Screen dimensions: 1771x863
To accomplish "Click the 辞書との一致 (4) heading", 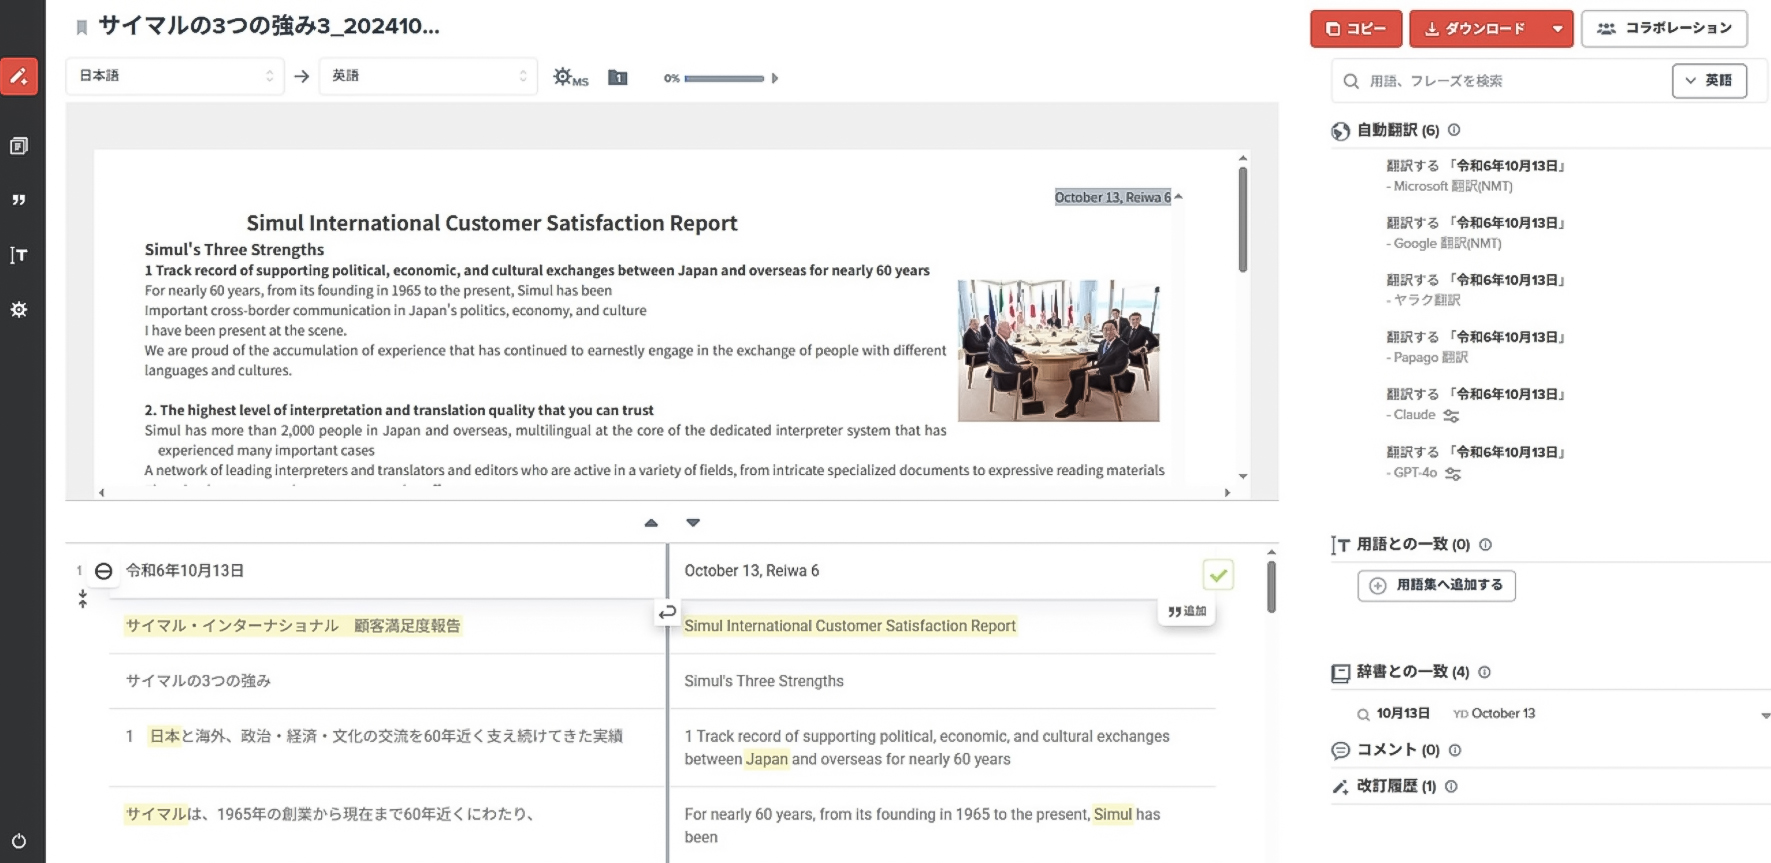I will click(1412, 672).
